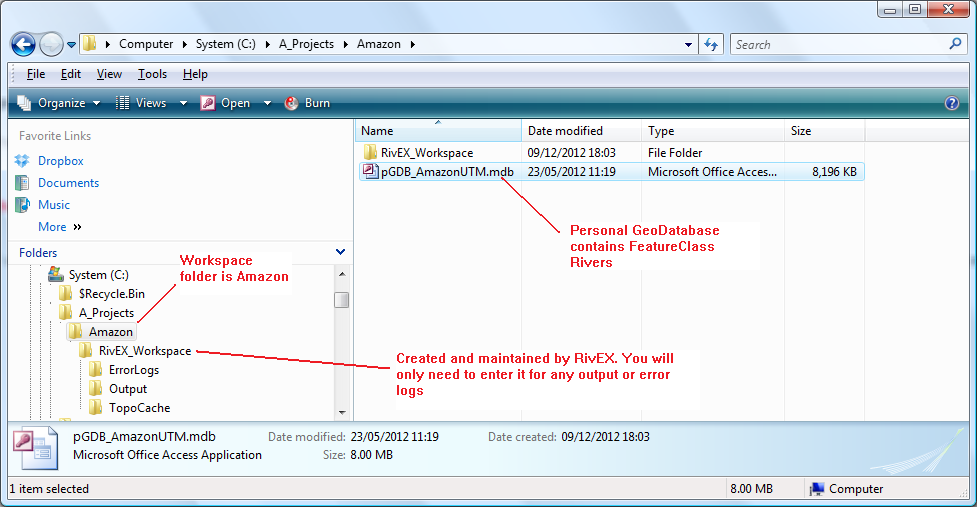Click Date modified value in details pane
The height and width of the screenshot is (507, 977).
tap(394, 437)
